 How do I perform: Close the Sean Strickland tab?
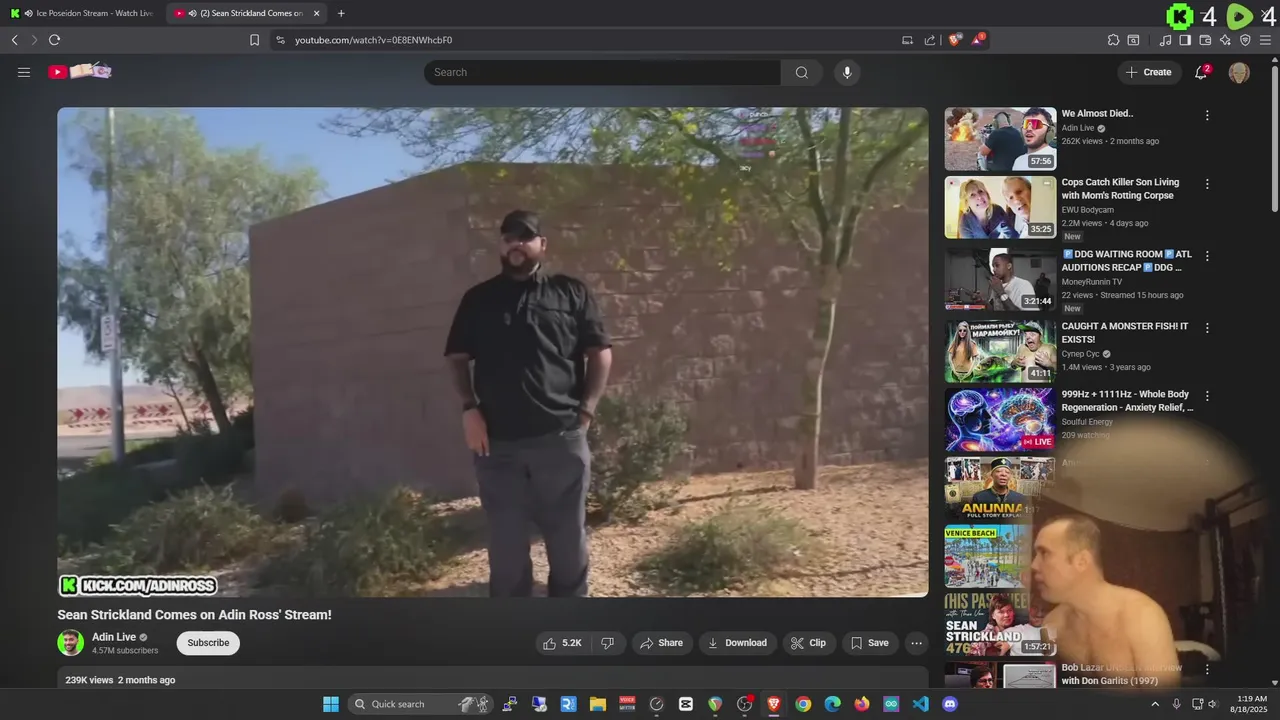coord(317,13)
